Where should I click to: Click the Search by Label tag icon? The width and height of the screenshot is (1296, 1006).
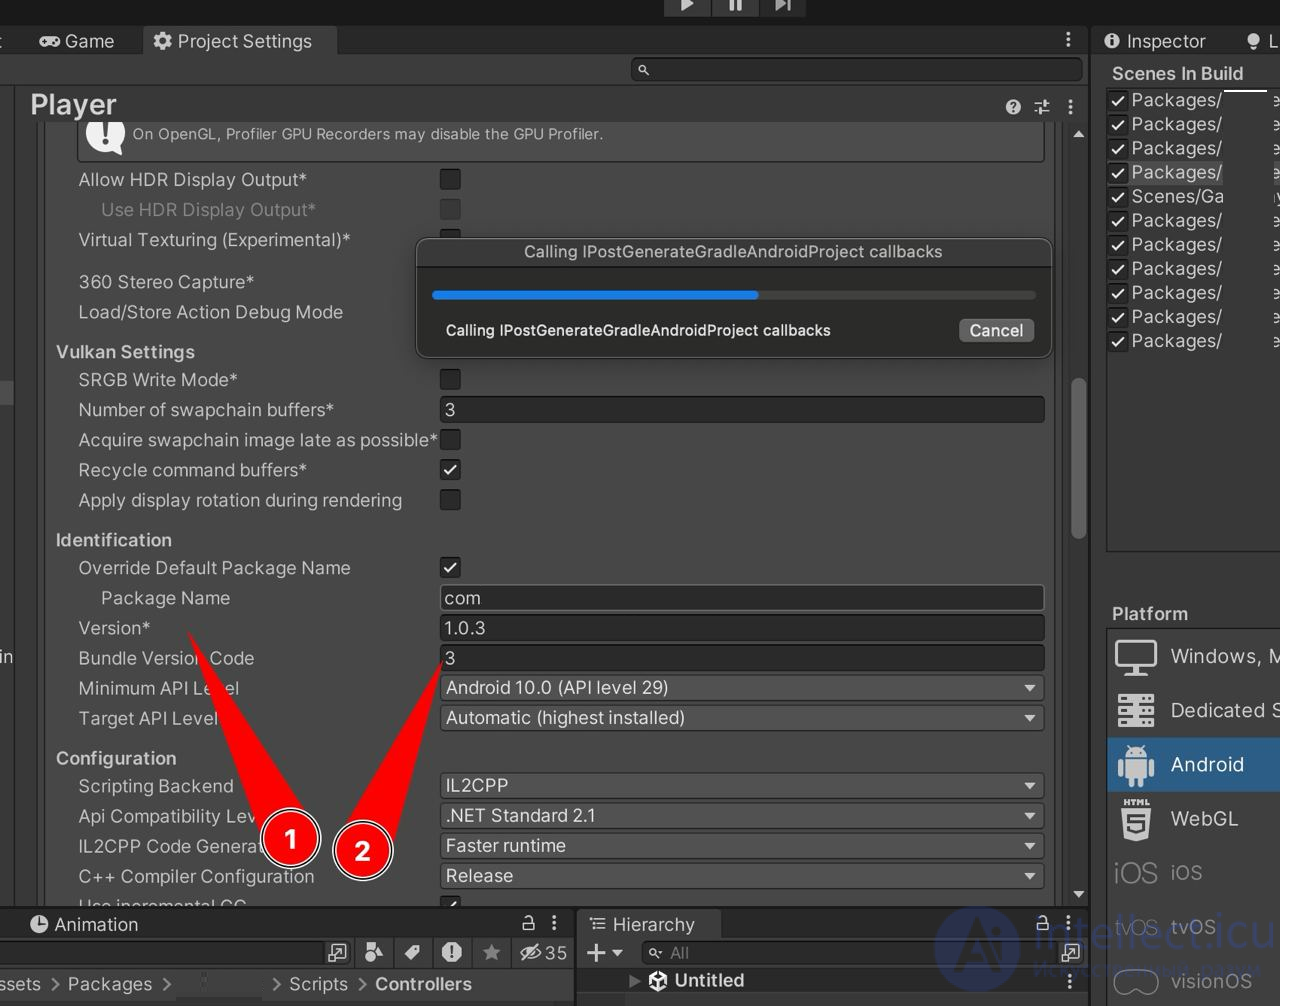tap(412, 952)
